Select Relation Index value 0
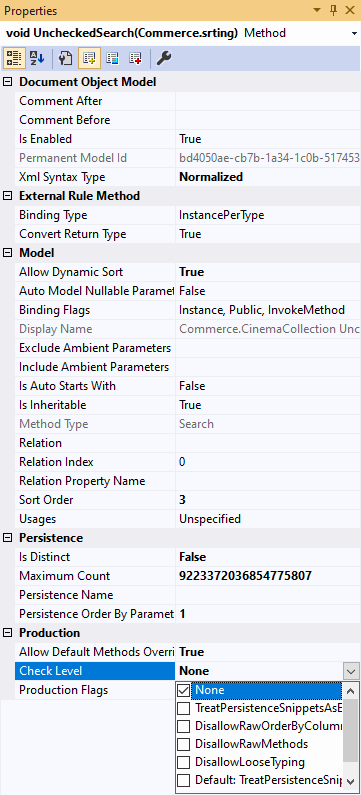The width and height of the screenshot is (361, 795). click(x=268, y=462)
